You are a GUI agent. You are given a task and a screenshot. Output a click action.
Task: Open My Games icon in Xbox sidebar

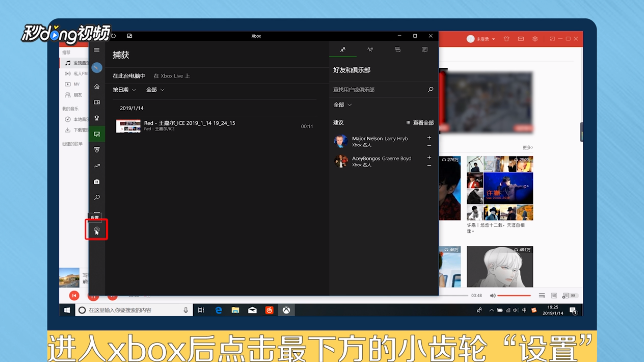click(97, 102)
